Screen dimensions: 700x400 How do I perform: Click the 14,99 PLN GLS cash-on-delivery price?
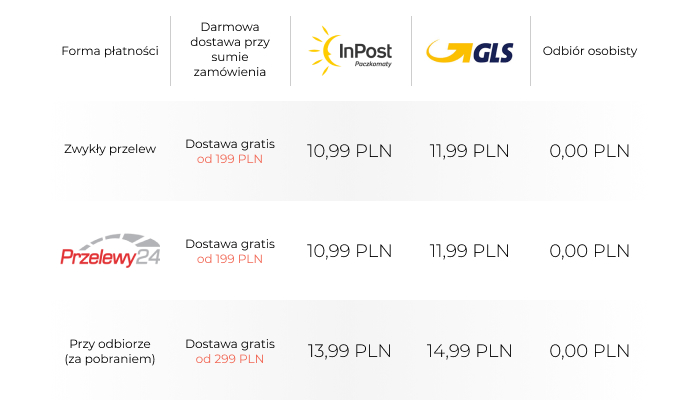(469, 351)
